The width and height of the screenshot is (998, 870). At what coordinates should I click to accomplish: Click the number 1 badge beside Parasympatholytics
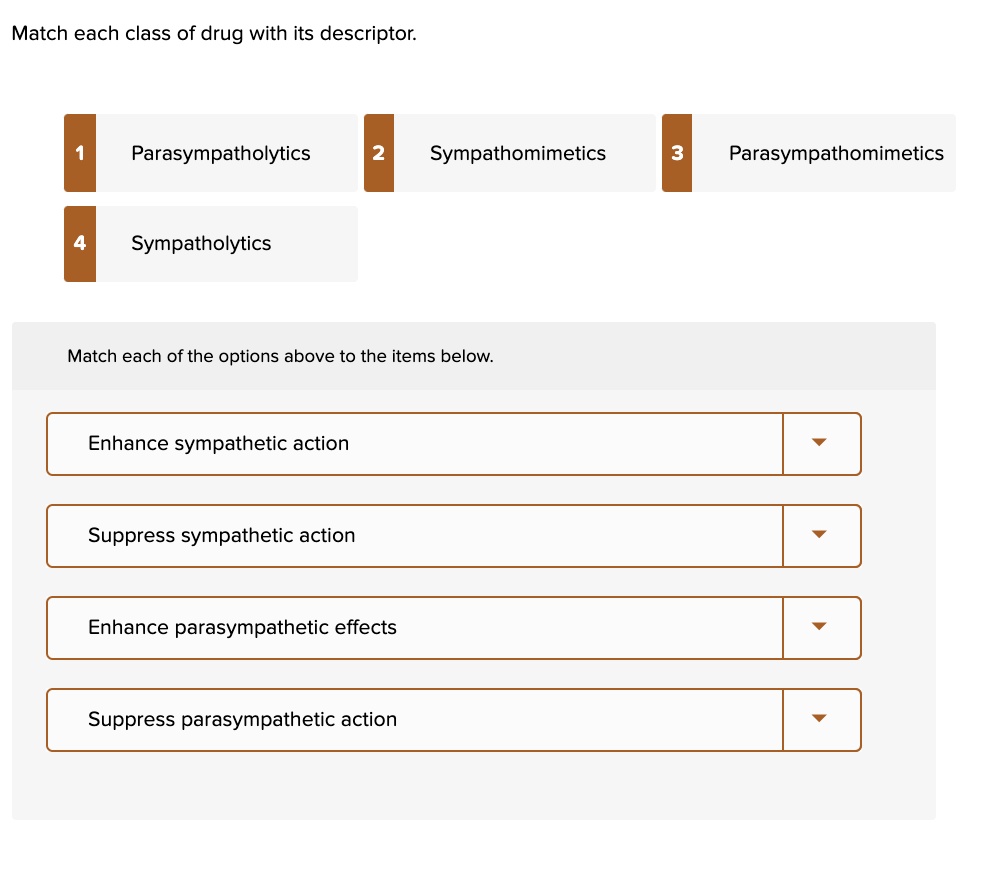coord(79,153)
